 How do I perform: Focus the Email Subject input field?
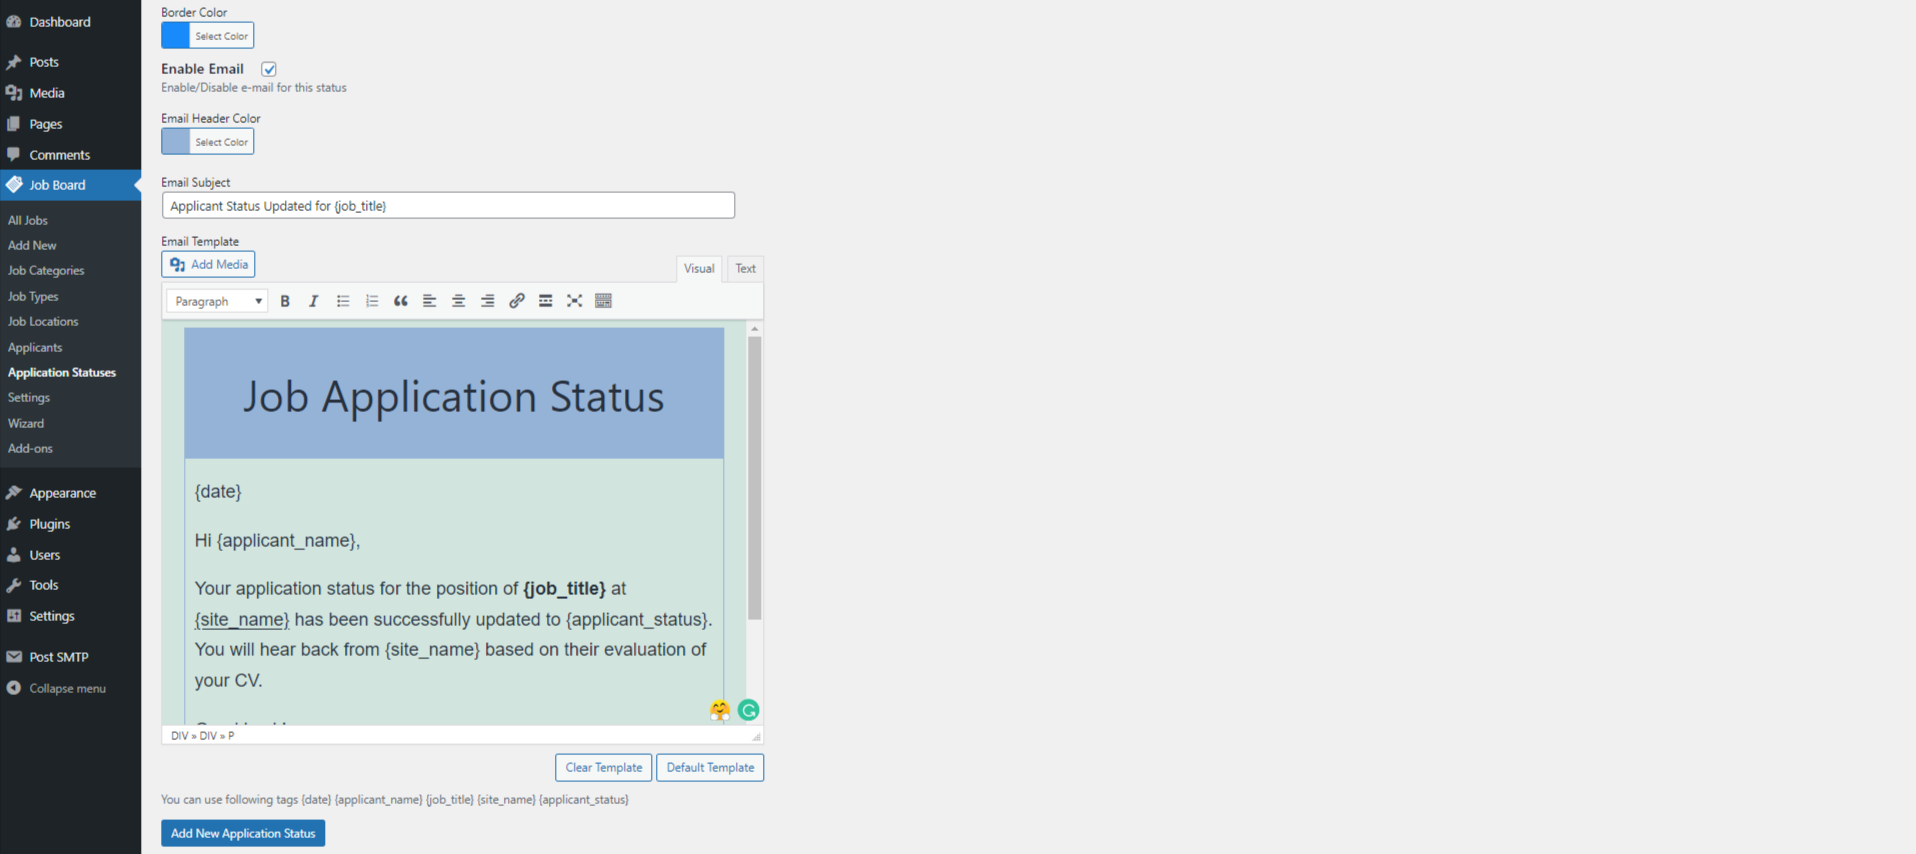point(448,206)
